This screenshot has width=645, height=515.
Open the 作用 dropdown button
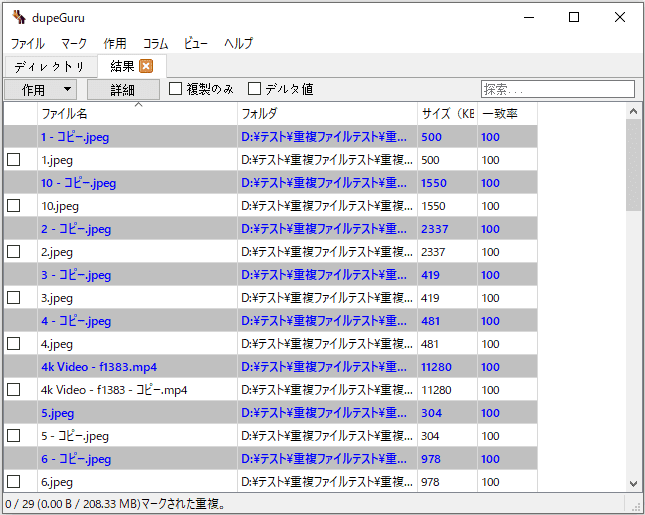point(40,90)
